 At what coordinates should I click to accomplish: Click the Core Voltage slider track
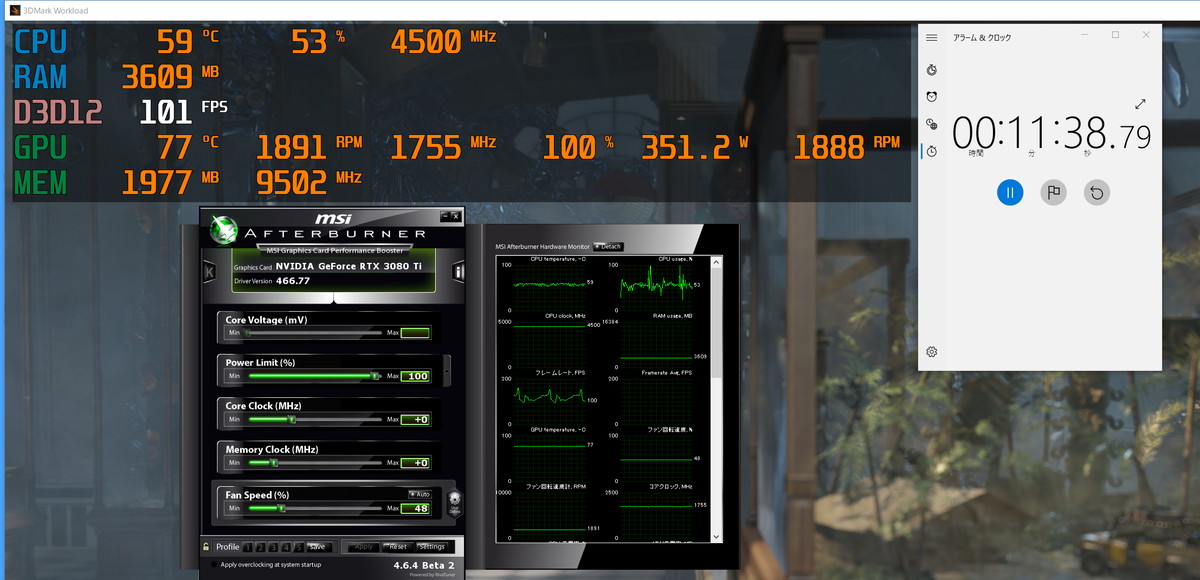point(314,333)
